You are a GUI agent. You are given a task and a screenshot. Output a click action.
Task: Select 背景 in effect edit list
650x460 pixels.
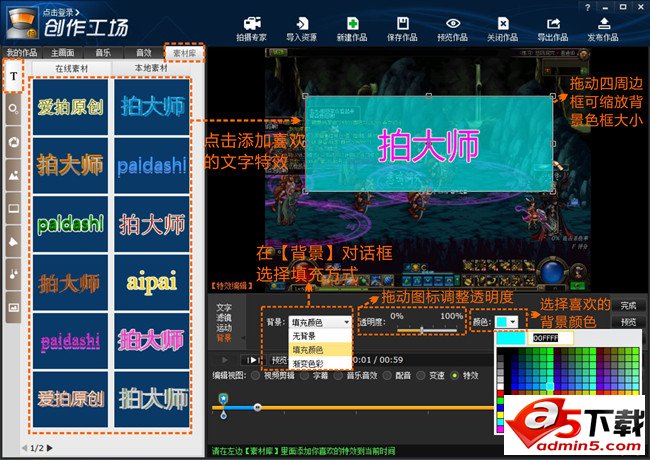tap(224, 338)
